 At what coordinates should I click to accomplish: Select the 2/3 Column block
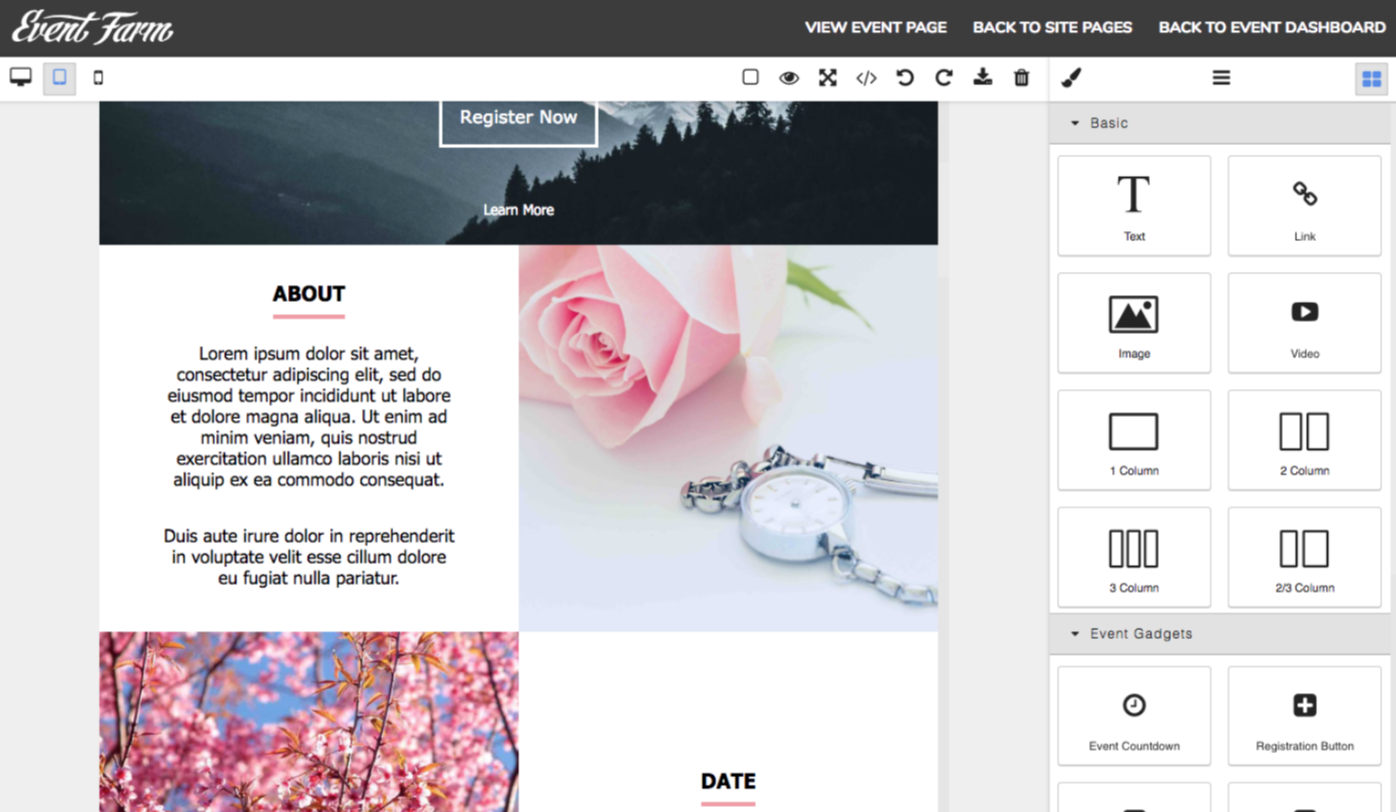pos(1304,557)
